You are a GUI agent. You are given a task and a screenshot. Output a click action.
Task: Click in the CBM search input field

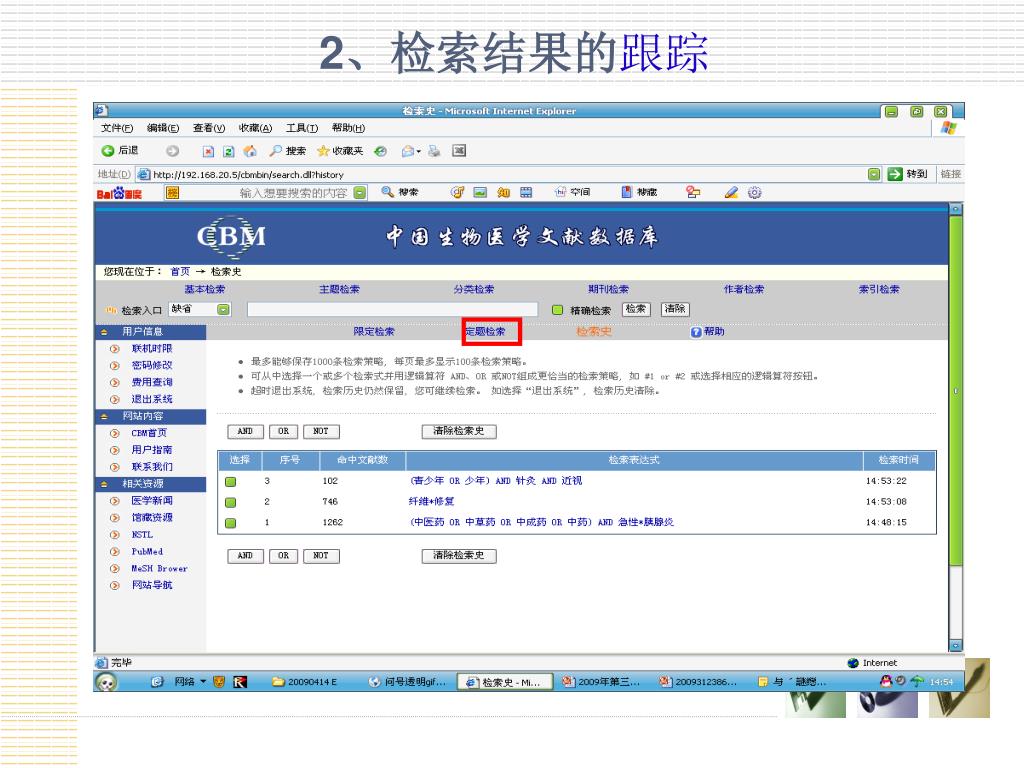392,310
